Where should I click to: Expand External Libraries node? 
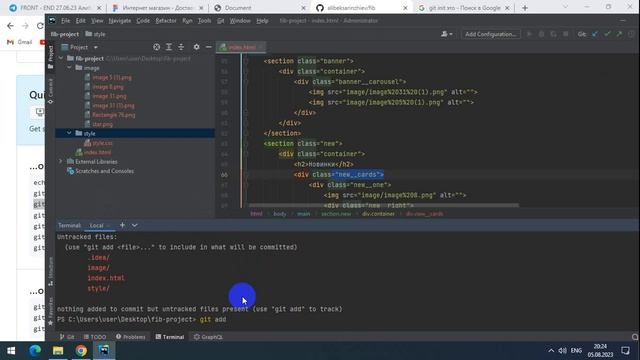pos(61,162)
